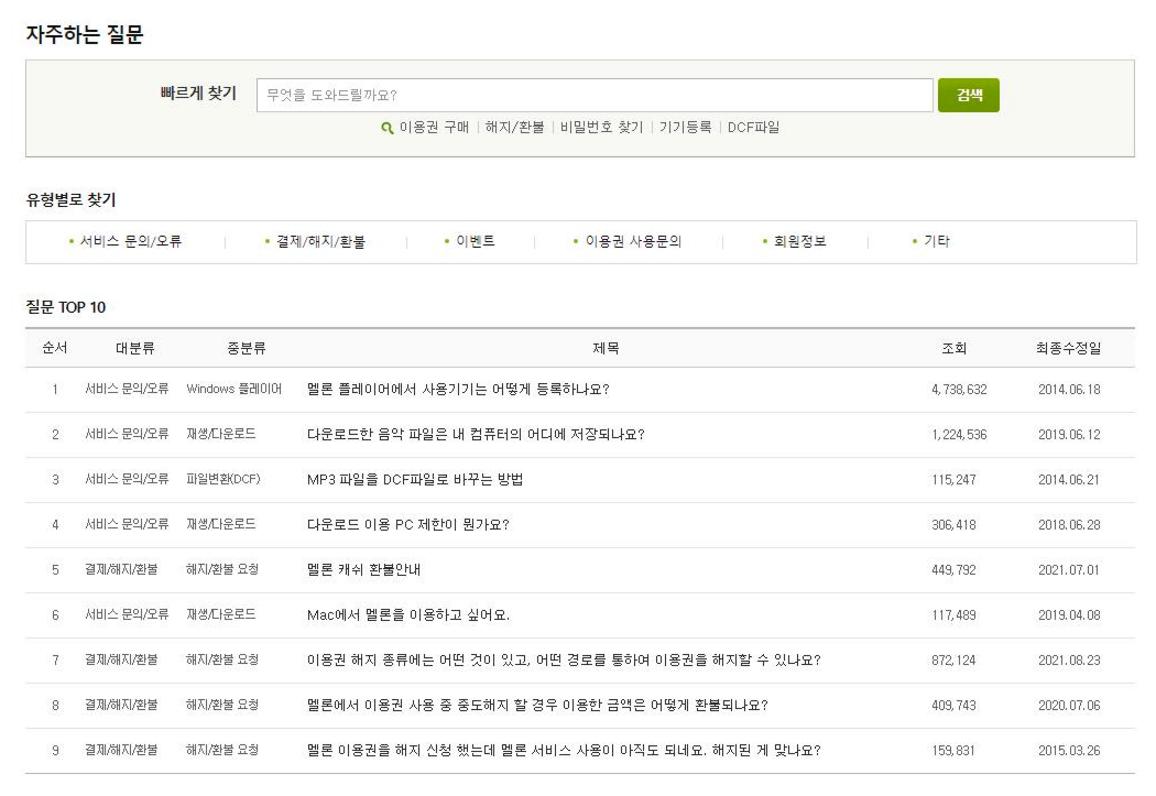Click the 제목 column header
Screen dimensions: 1156x796
click(606, 348)
